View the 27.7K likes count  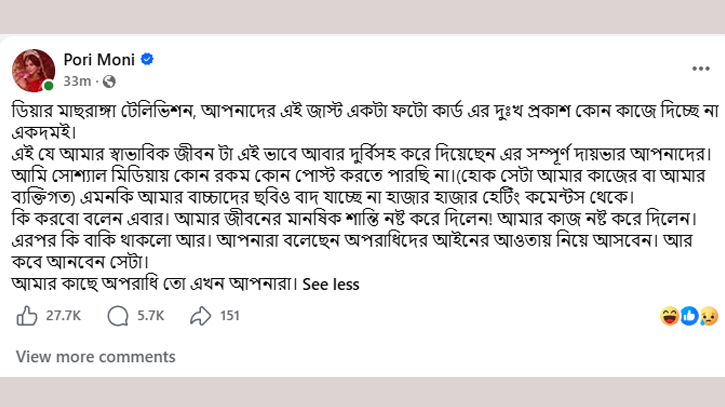click(63, 316)
